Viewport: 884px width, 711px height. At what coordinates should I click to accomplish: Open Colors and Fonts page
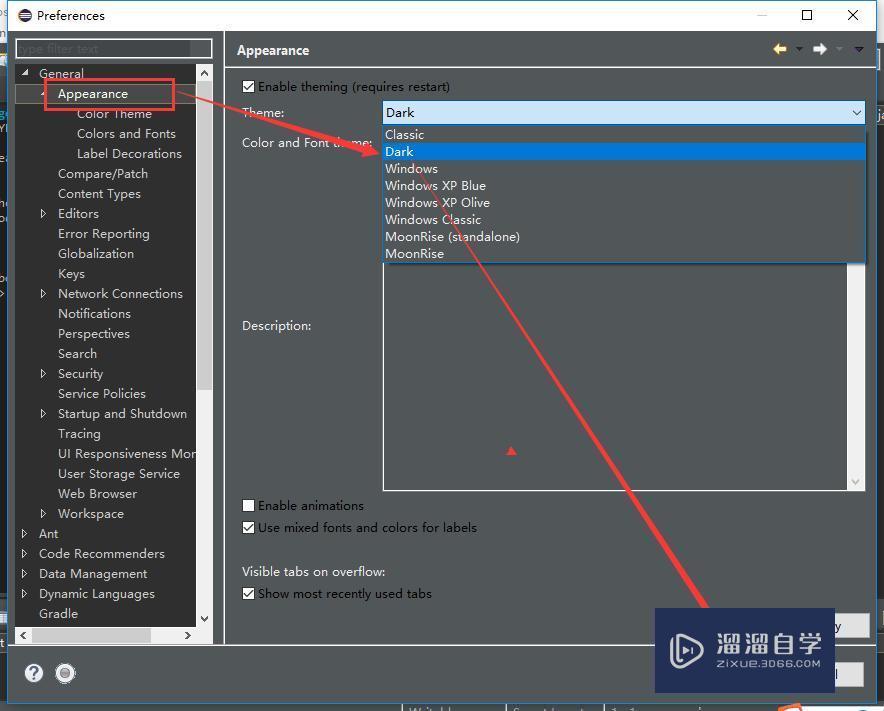126,134
